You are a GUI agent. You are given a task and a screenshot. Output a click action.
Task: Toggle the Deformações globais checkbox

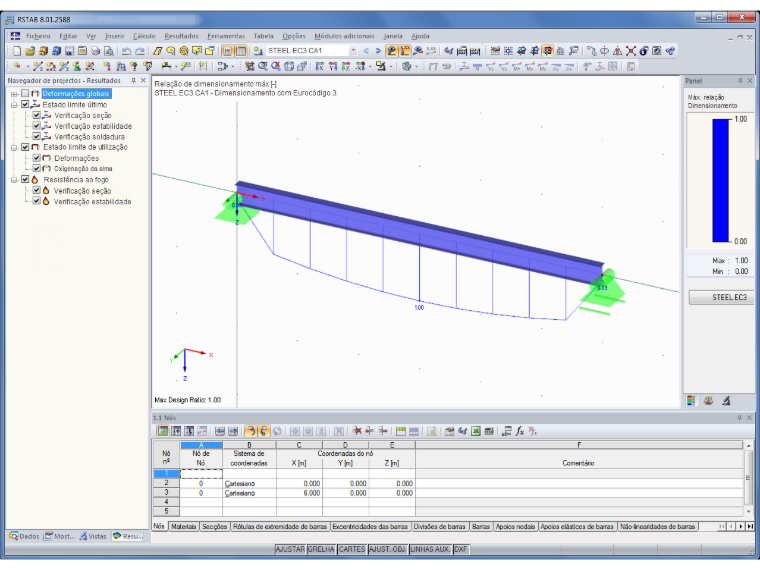pyautogui.click(x=25, y=94)
